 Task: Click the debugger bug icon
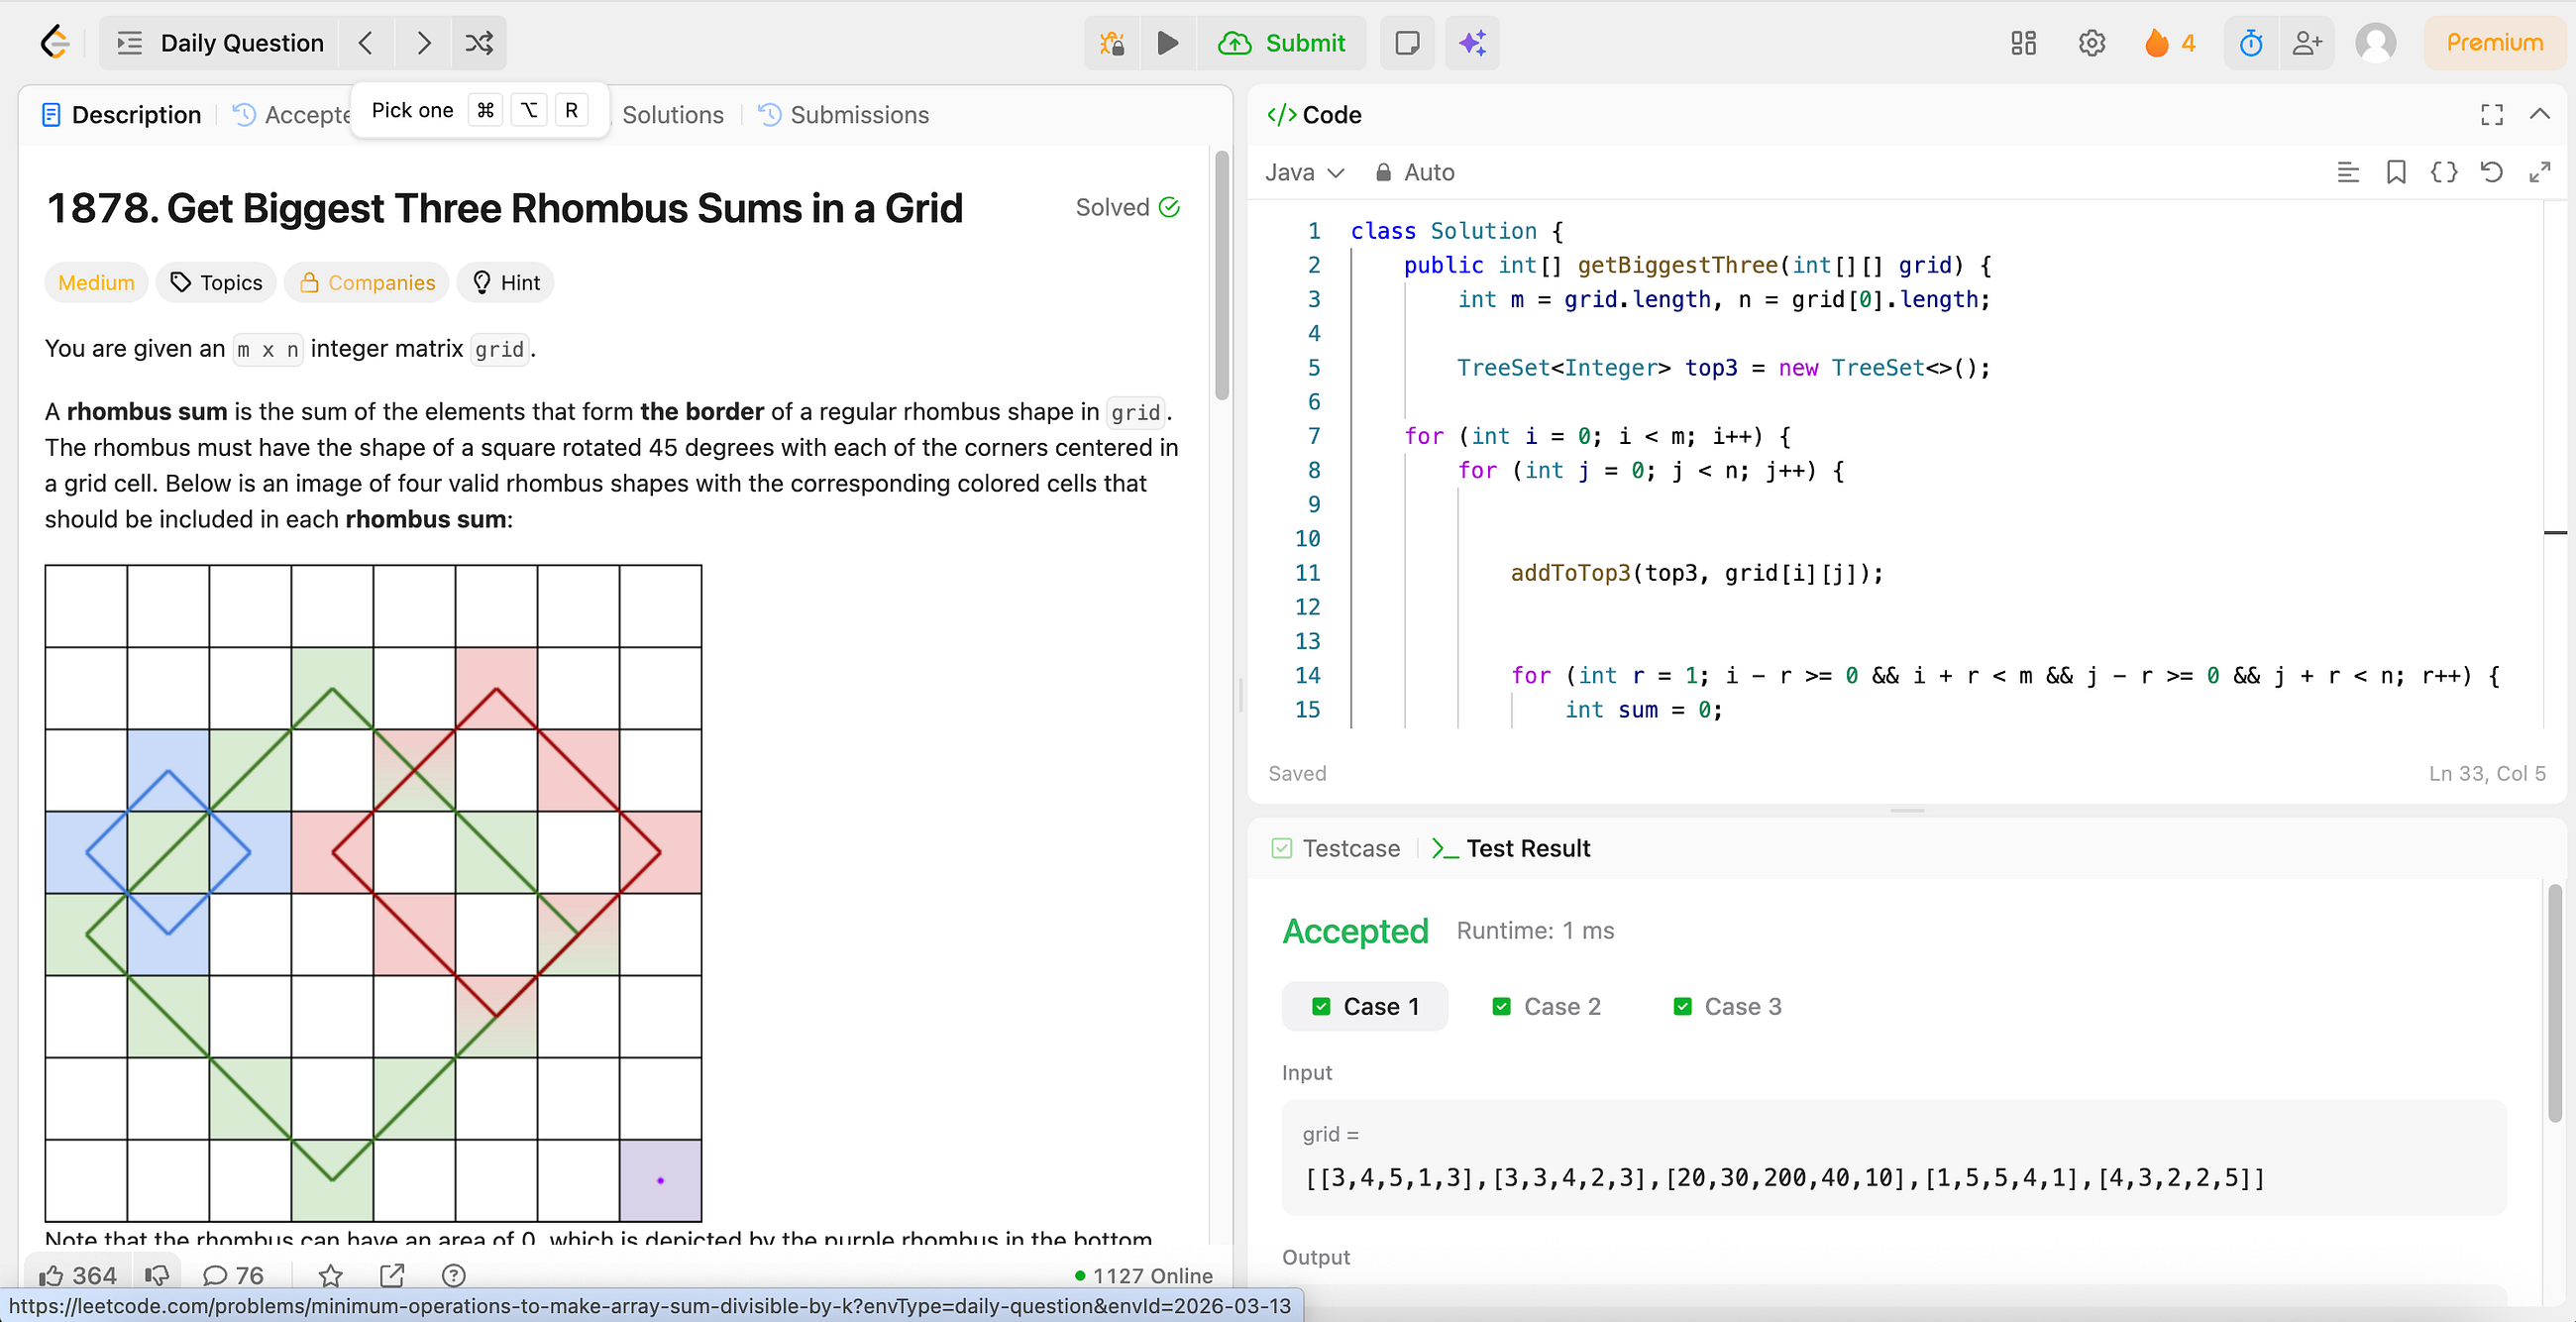click(x=1112, y=43)
